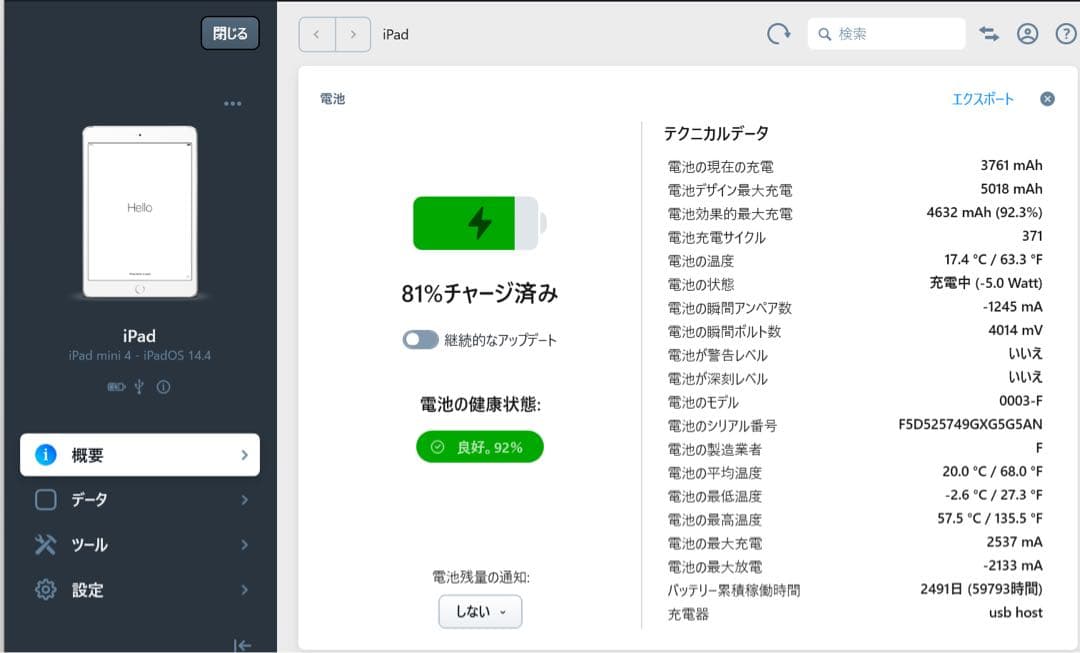Image resolution: width=1080 pixels, height=653 pixels.
Task: Expand the データ chevron
Action: tap(245, 499)
